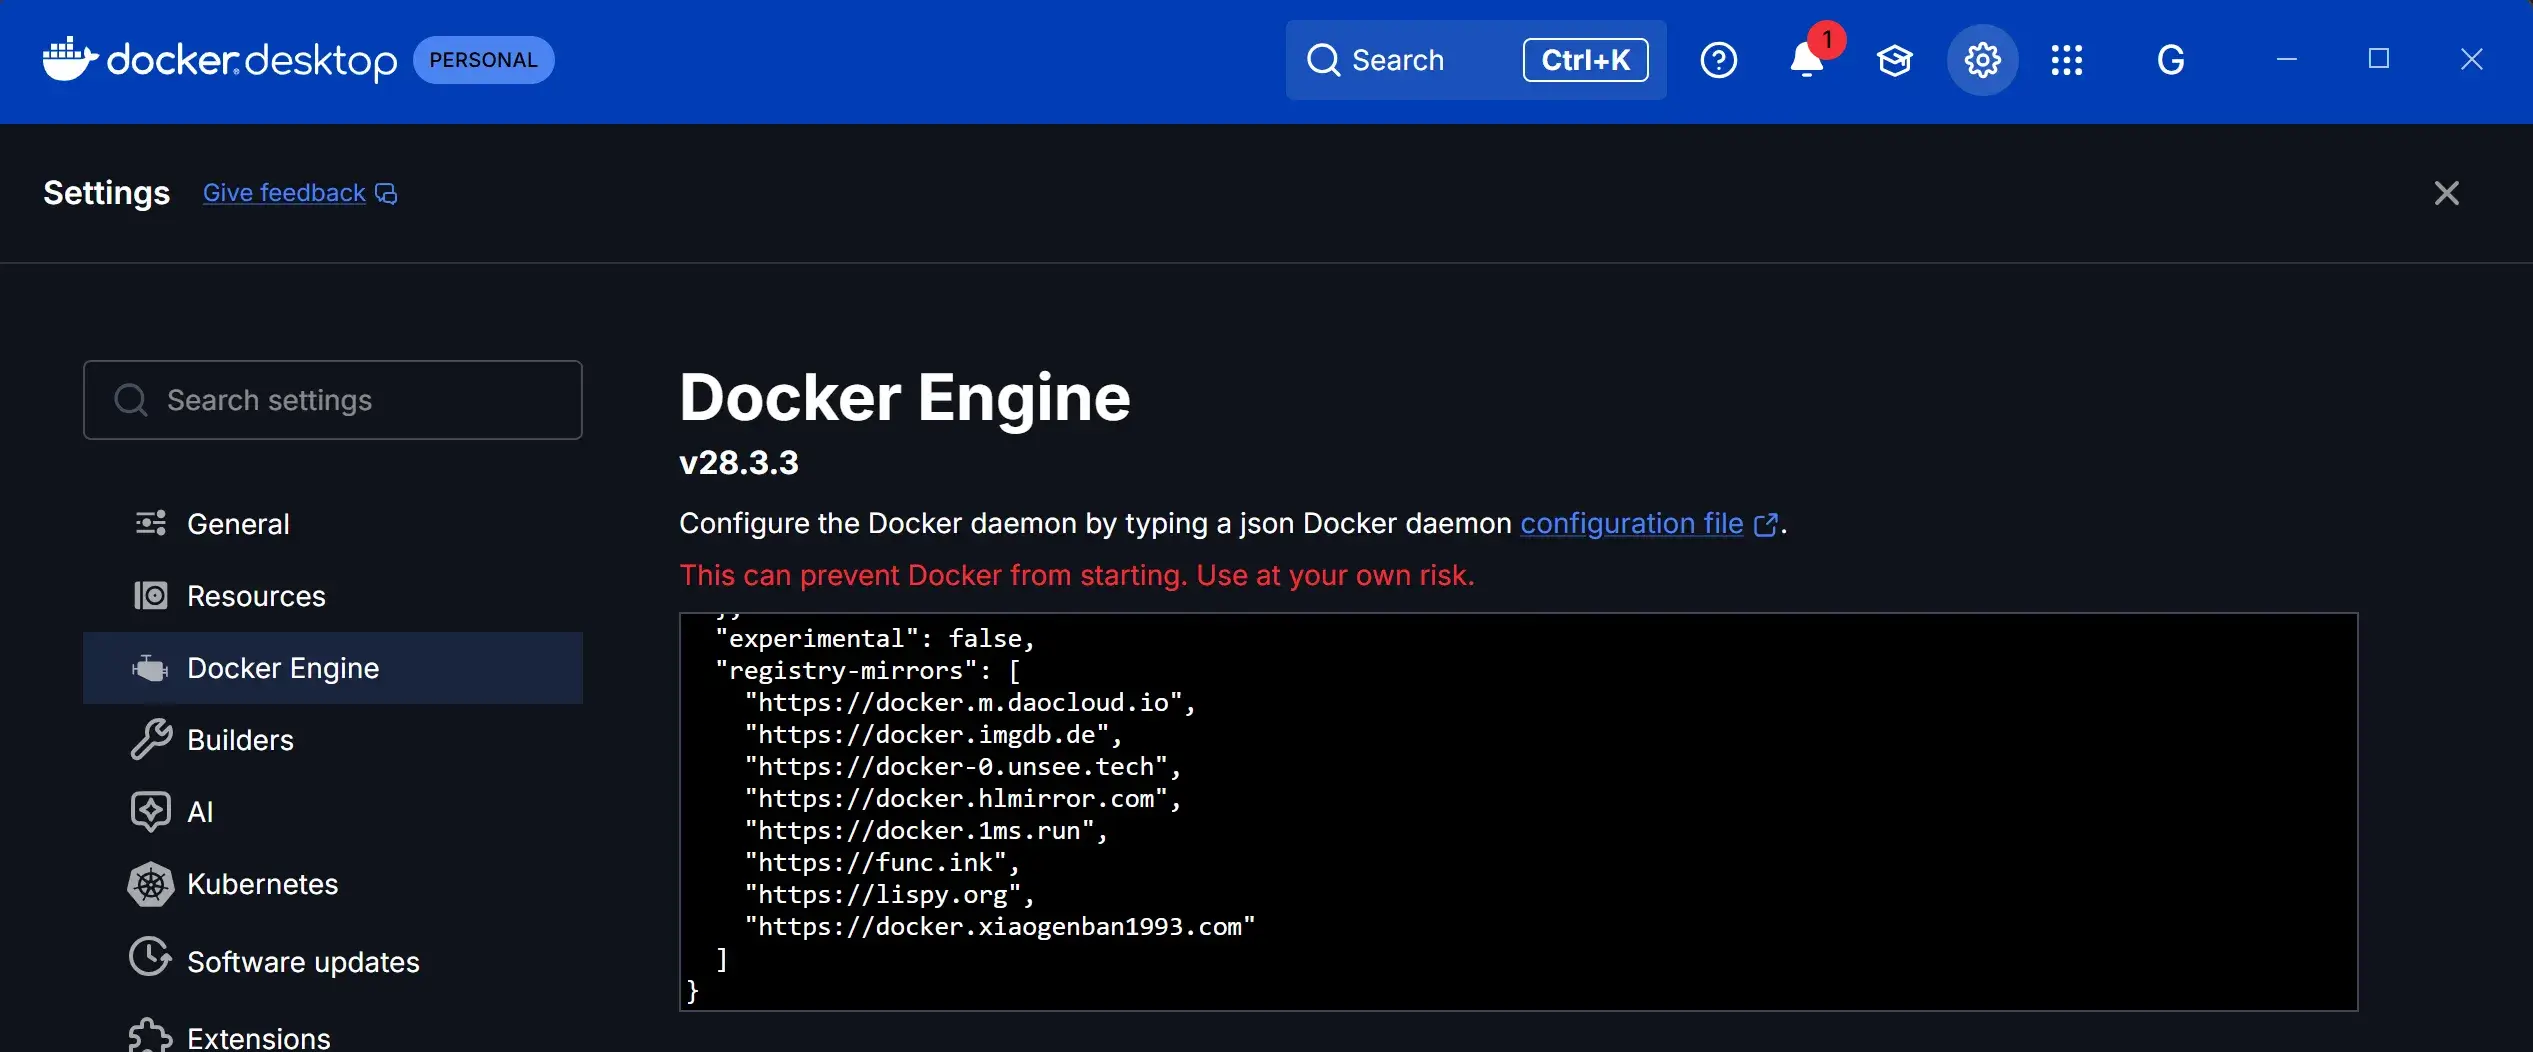Viewport: 2533px width, 1052px height.
Task: Close the Settings panel
Action: tap(2446, 193)
